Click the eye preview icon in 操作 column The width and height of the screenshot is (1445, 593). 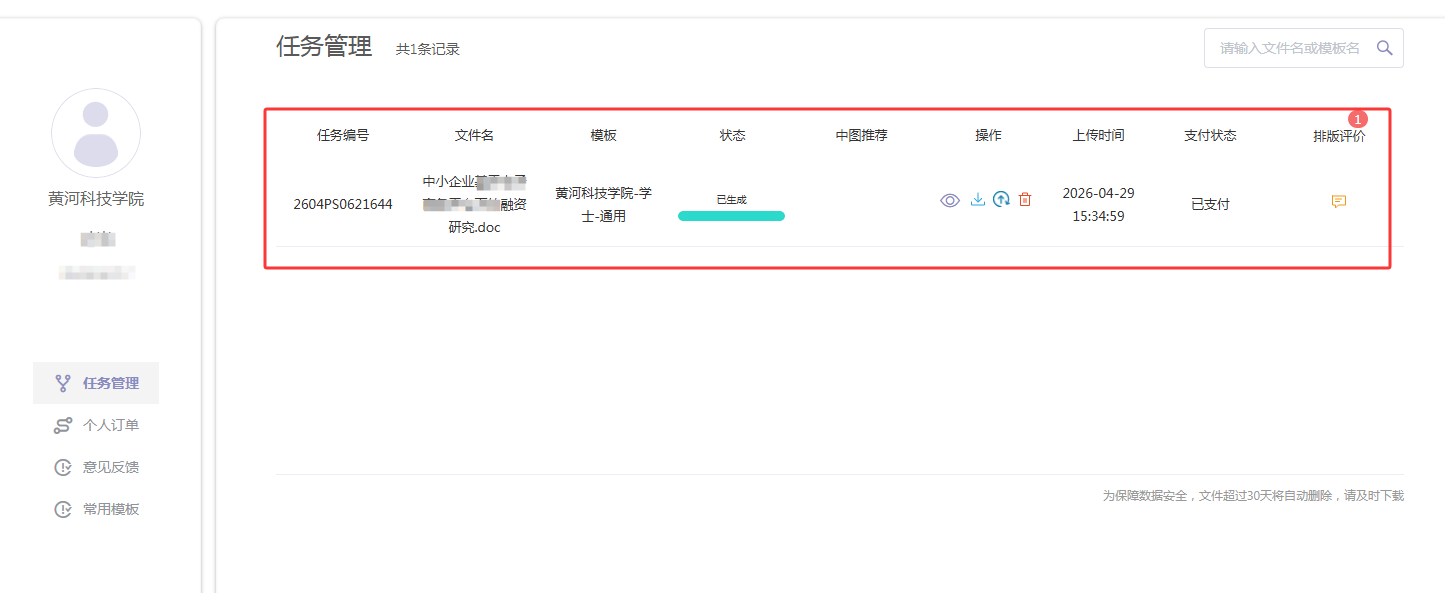point(950,200)
